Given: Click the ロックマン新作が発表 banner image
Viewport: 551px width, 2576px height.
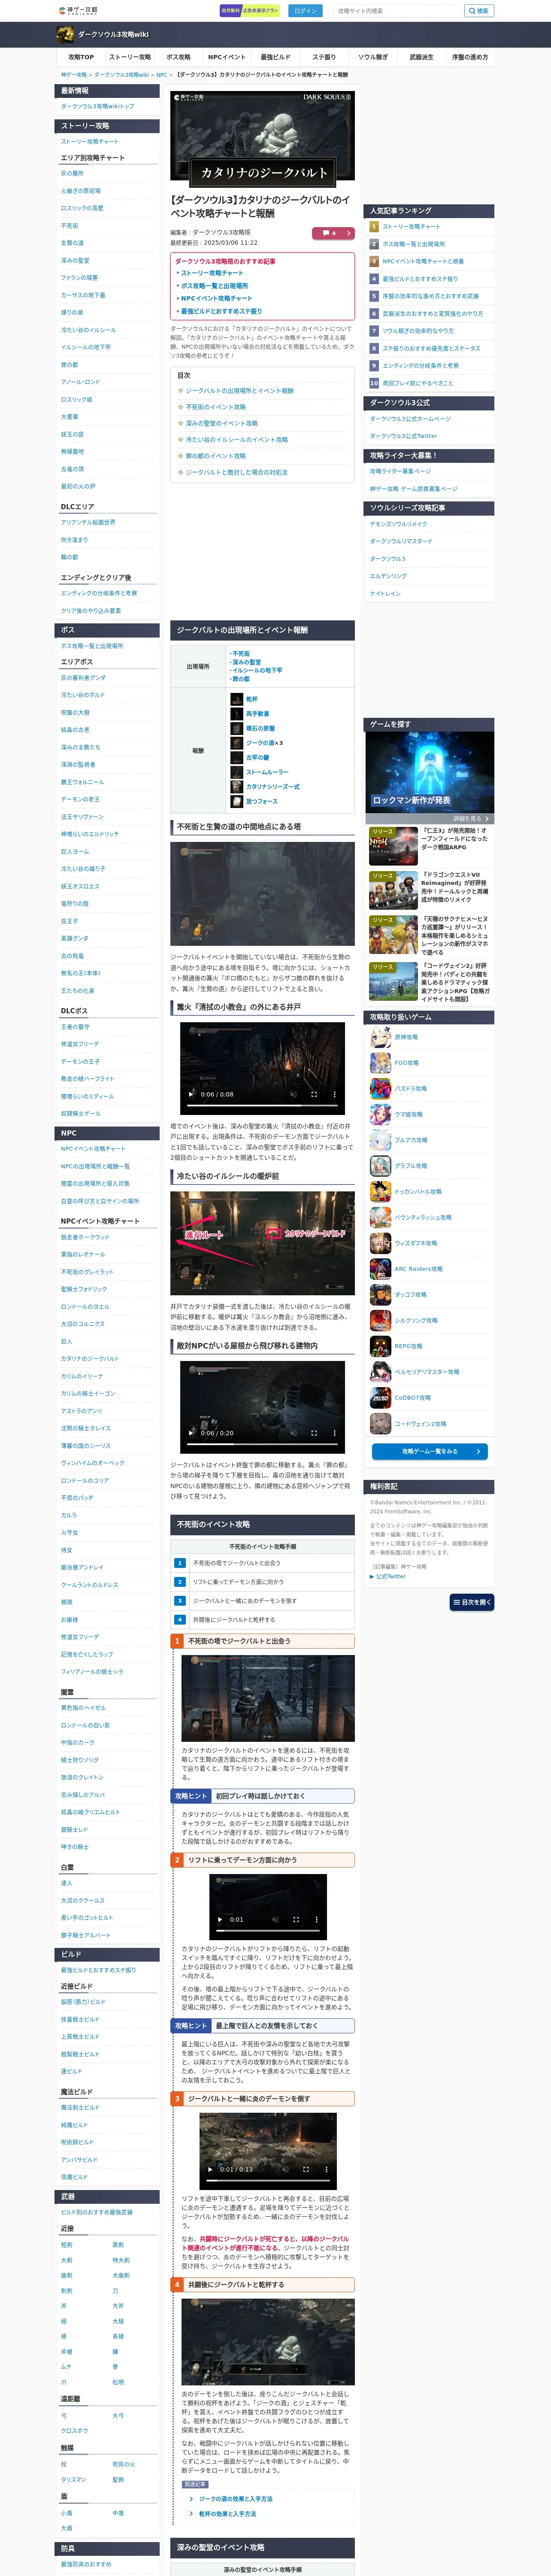Looking at the screenshot, I should (429, 772).
